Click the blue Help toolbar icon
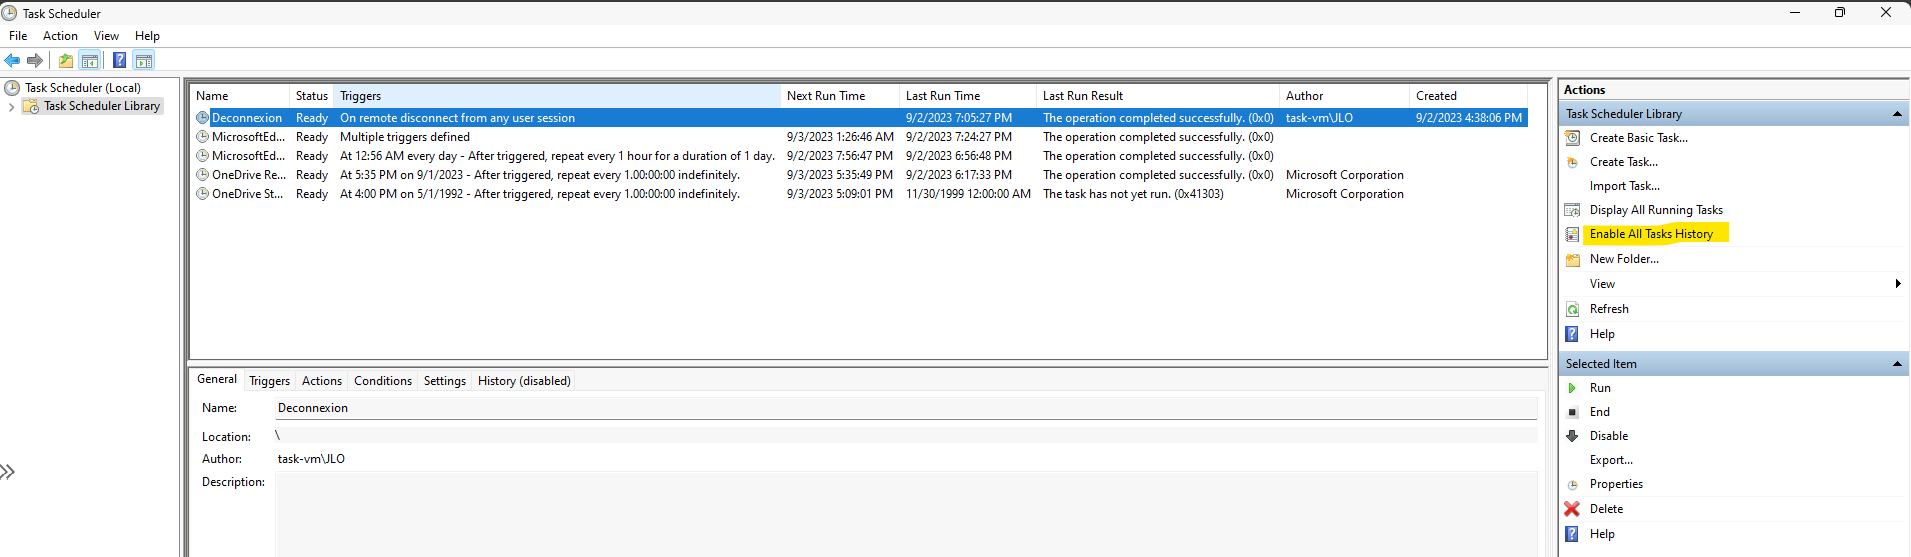Viewport: 1911px width, 557px height. pos(119,60)
